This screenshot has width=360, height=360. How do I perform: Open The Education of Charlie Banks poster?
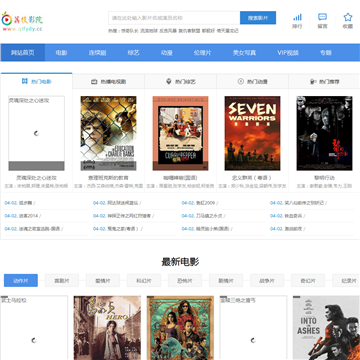108,133
